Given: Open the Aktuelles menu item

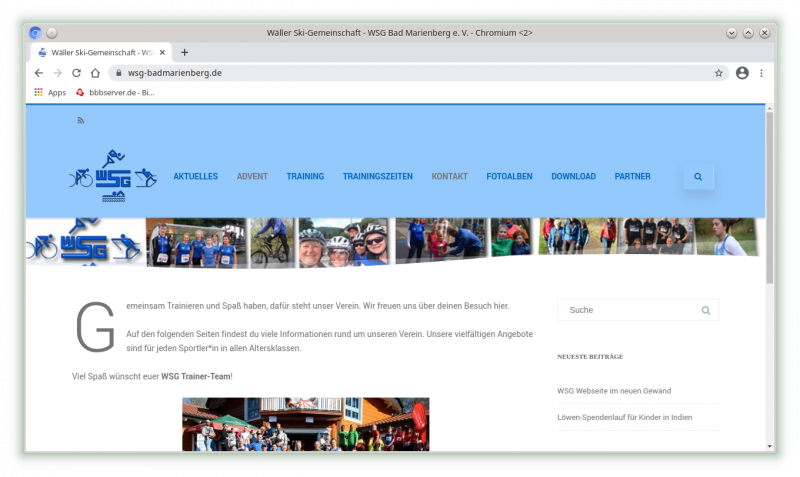Looking at the screenshot, I should click(x=195, y=177).
